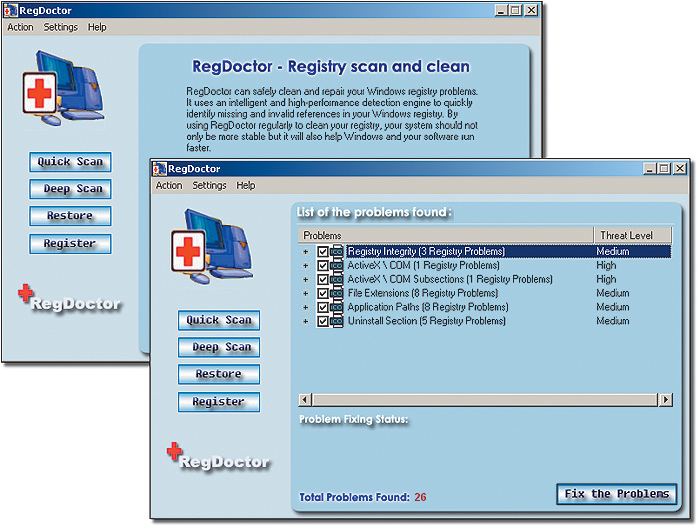The image size is (700, 527).
Task: Expand the File Extensions tree node
Action: pyautogui.click(x=305, y=293)
